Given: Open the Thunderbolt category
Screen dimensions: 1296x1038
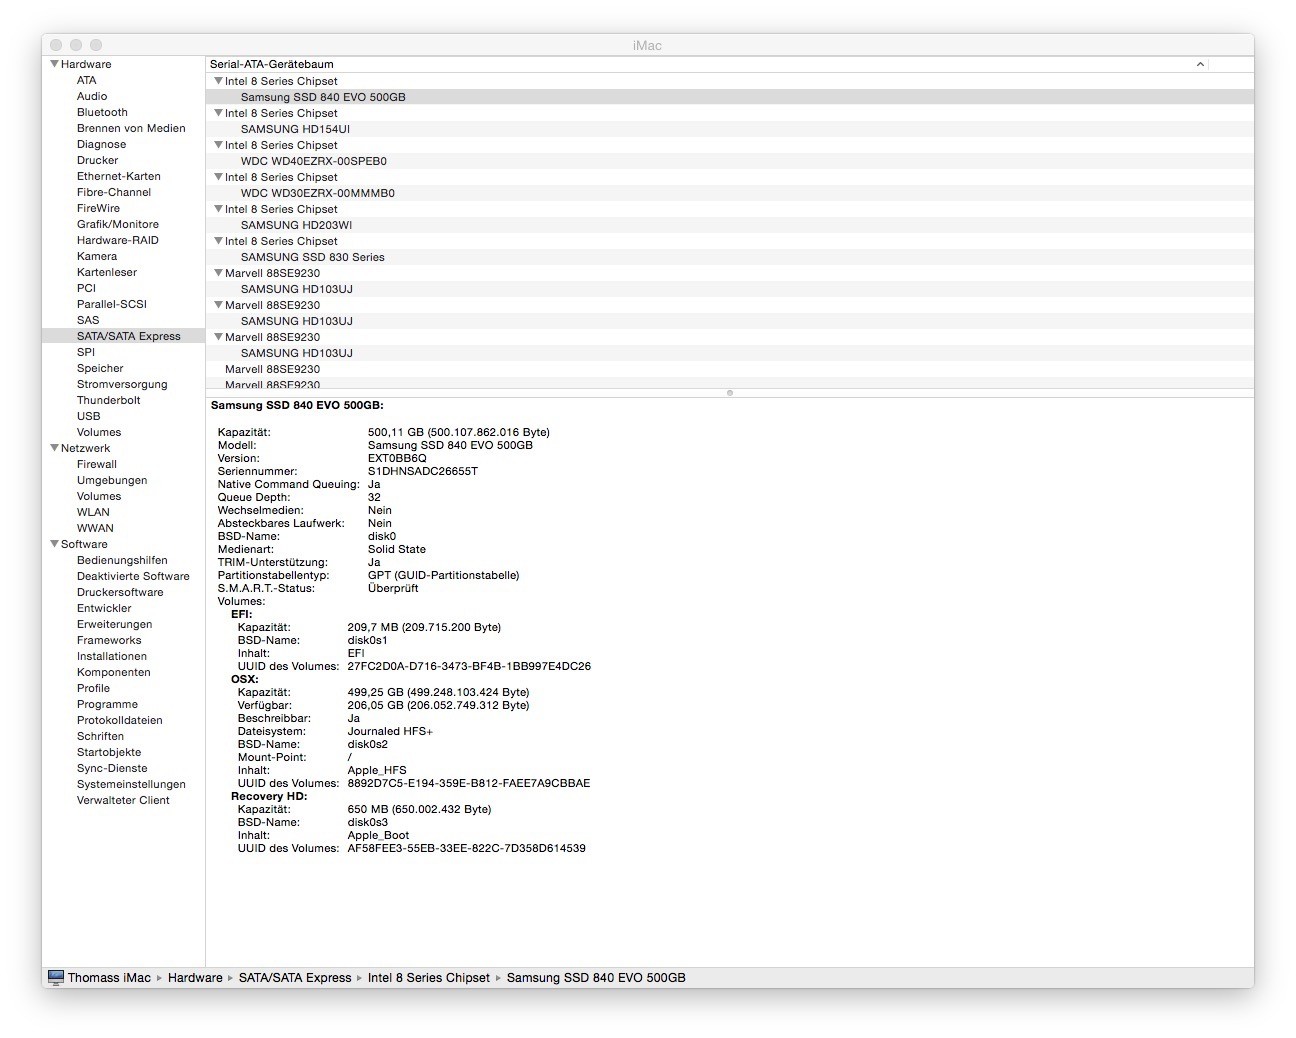Looking at the screenshot, I should [109, 400].
